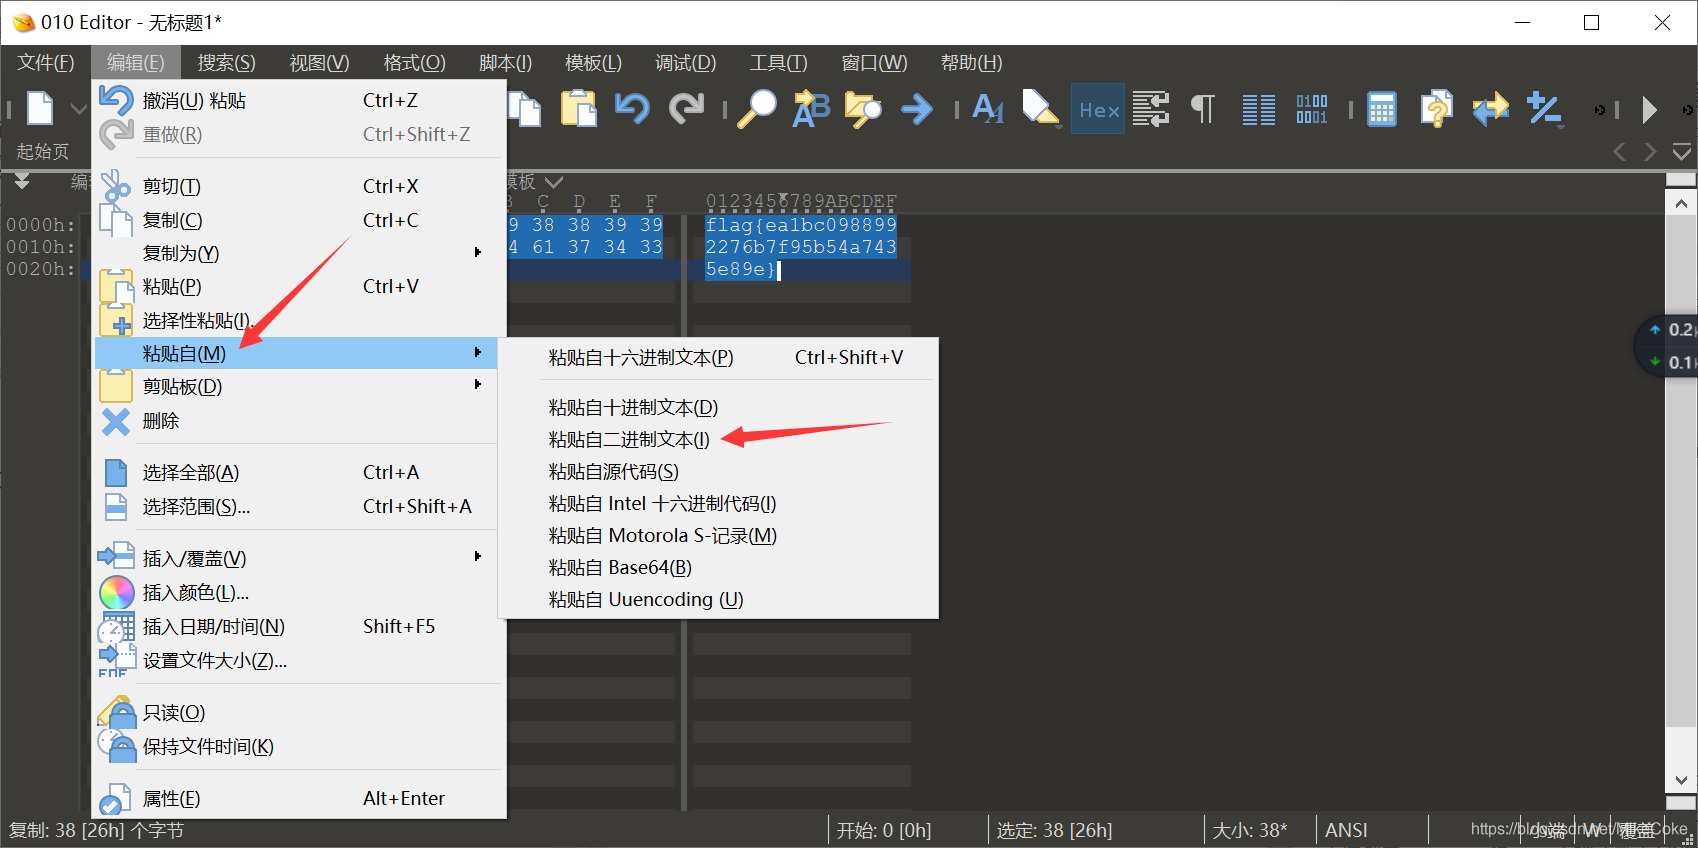
Task: Choose 粘贴自十六进制文本(P)
Action: 718,357
